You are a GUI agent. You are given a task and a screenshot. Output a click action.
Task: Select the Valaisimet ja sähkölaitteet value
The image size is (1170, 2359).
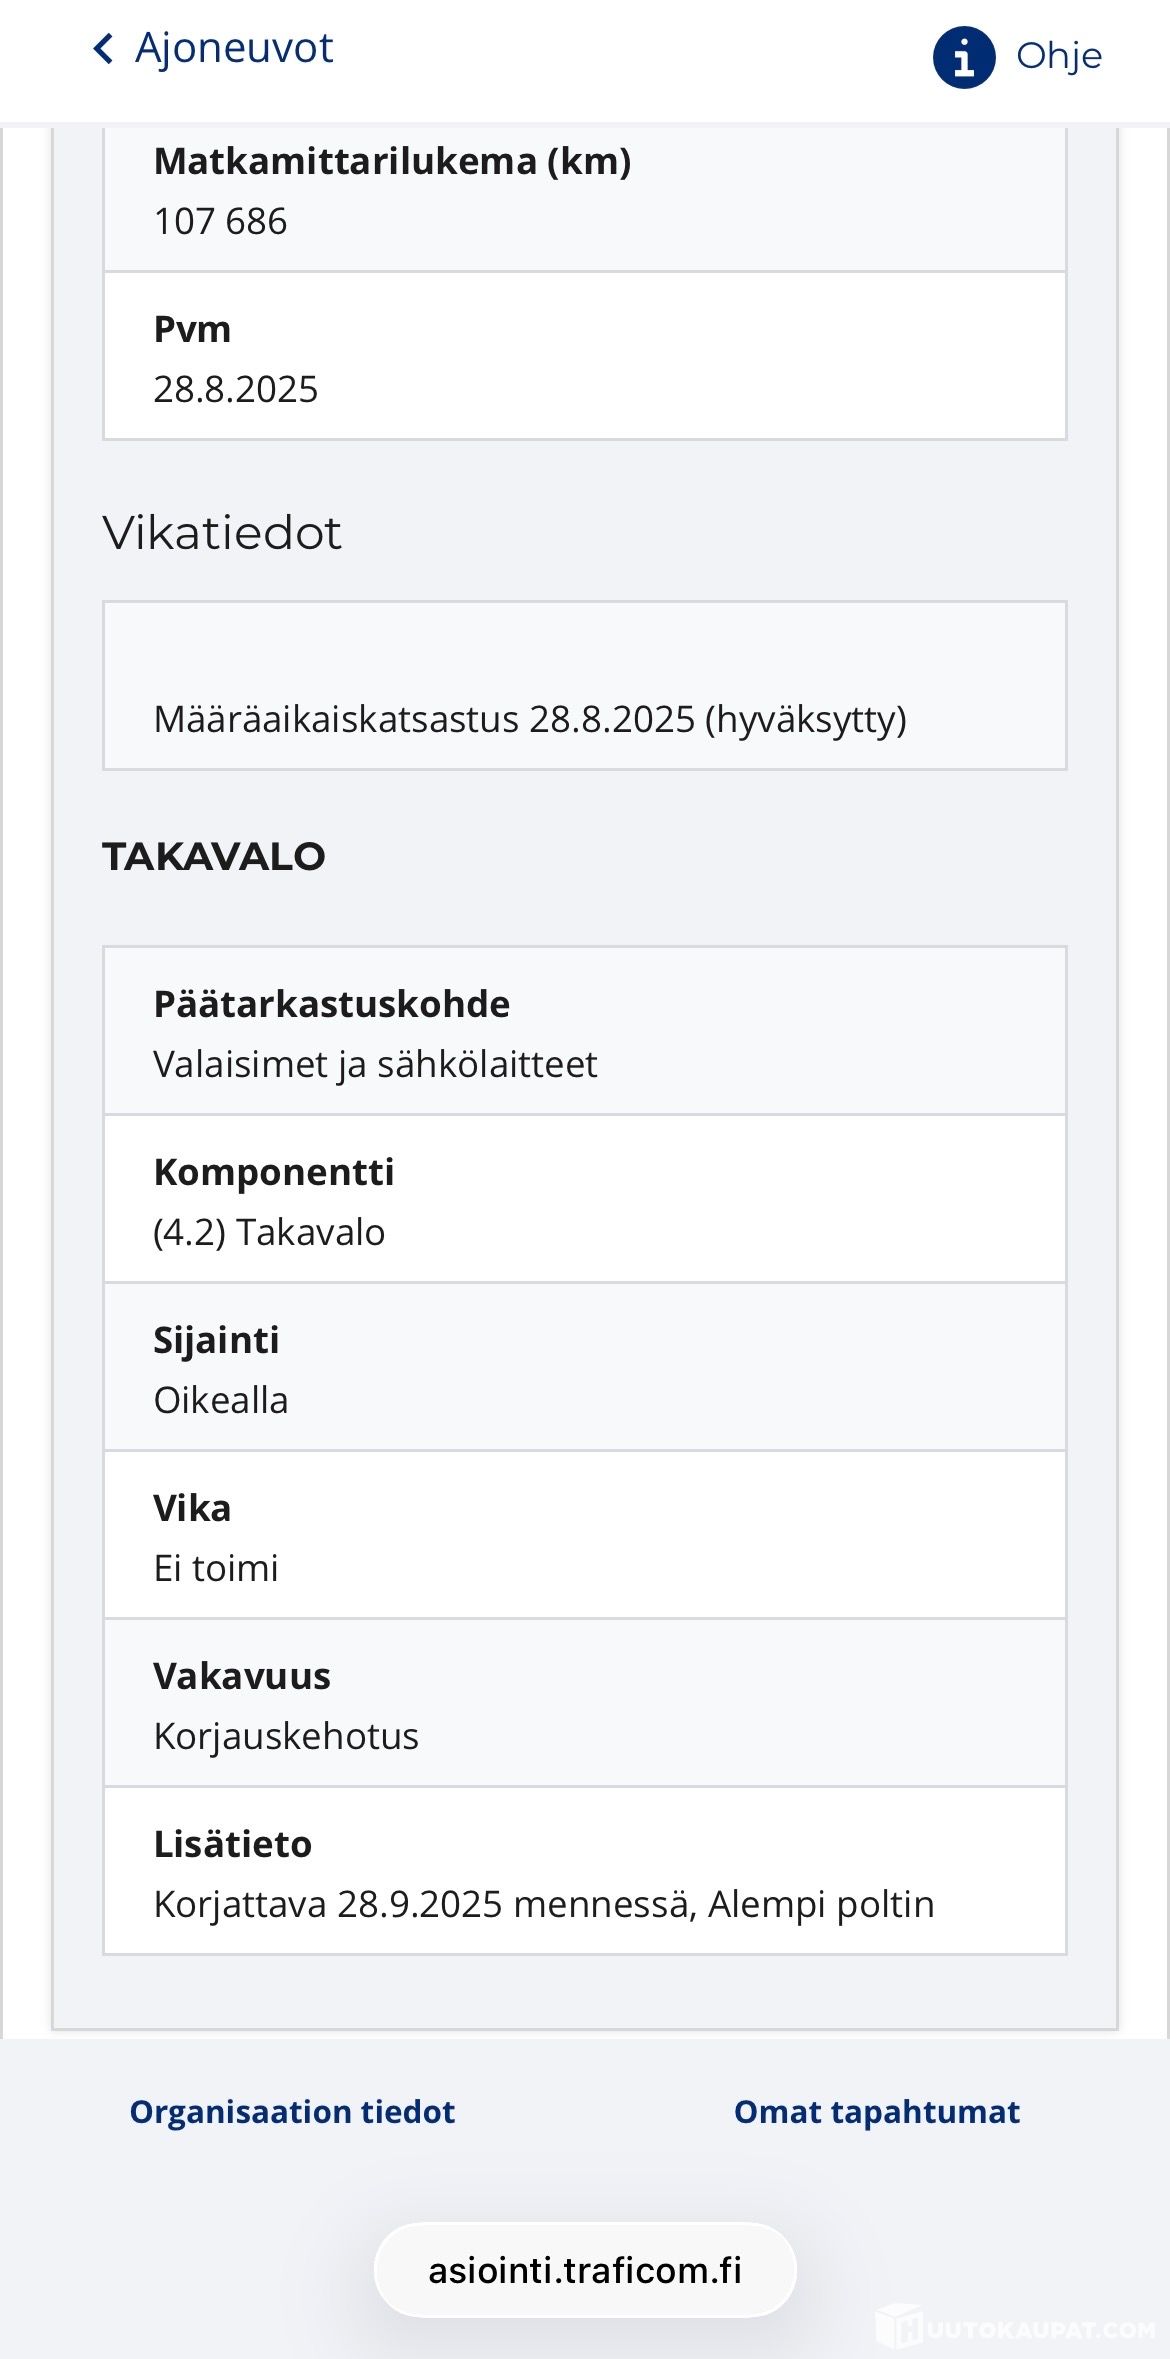click(375, 1064)
